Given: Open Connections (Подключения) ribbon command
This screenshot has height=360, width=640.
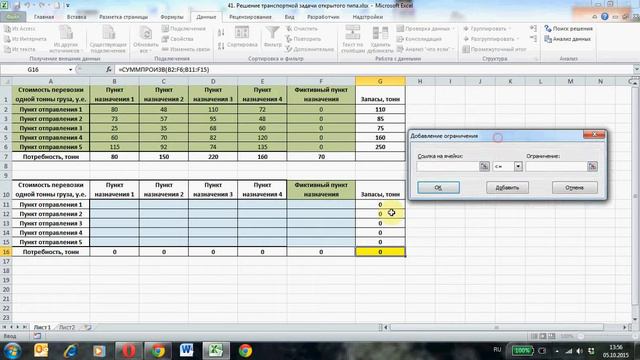Looking at the screenshot, I should point(183,29).
